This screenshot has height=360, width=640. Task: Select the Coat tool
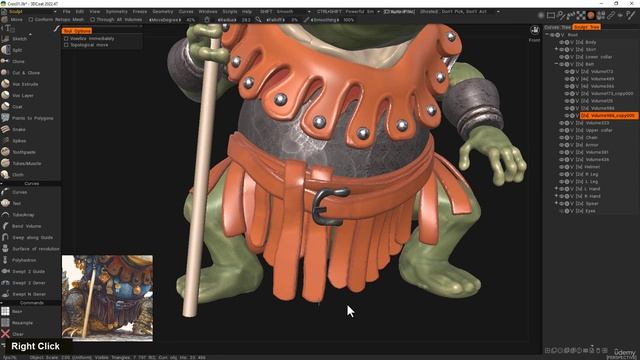[x=16, y=107]
